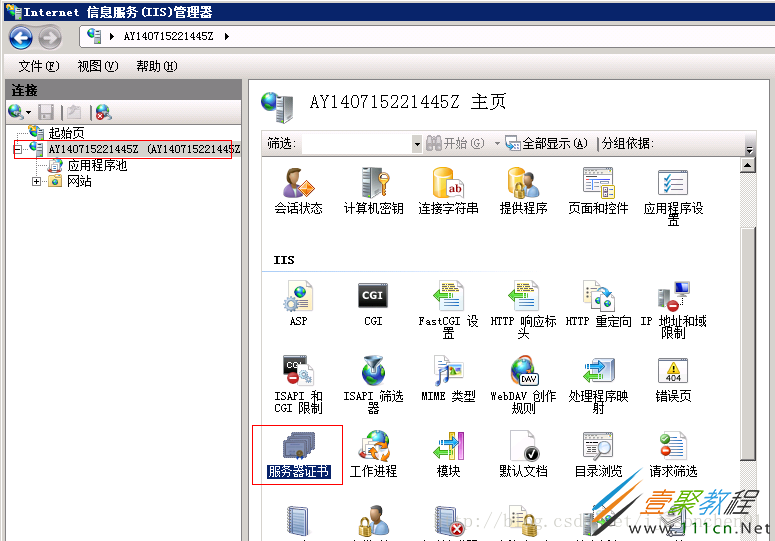Screen dimensions: 775x541
Task: Select 应用程序池 tree node
Action: point(97,165)
